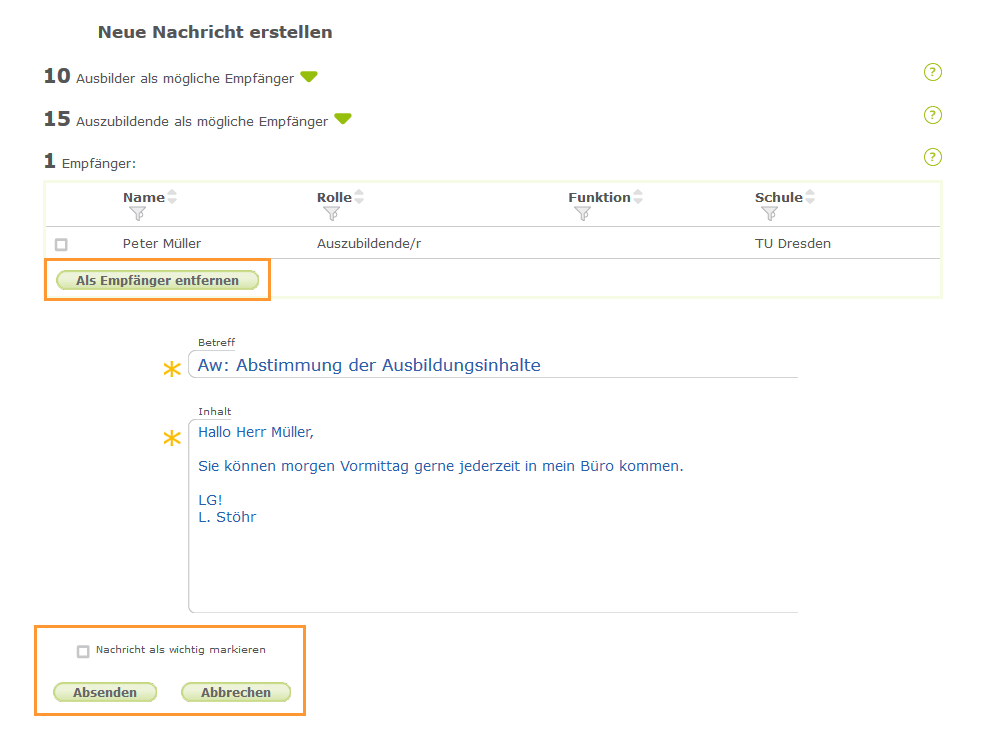Image resolution: width=994 pixels, height=736 pixels.
Task: Click the sort arrows beside Rolle
Action: click(x=359, y=196)
